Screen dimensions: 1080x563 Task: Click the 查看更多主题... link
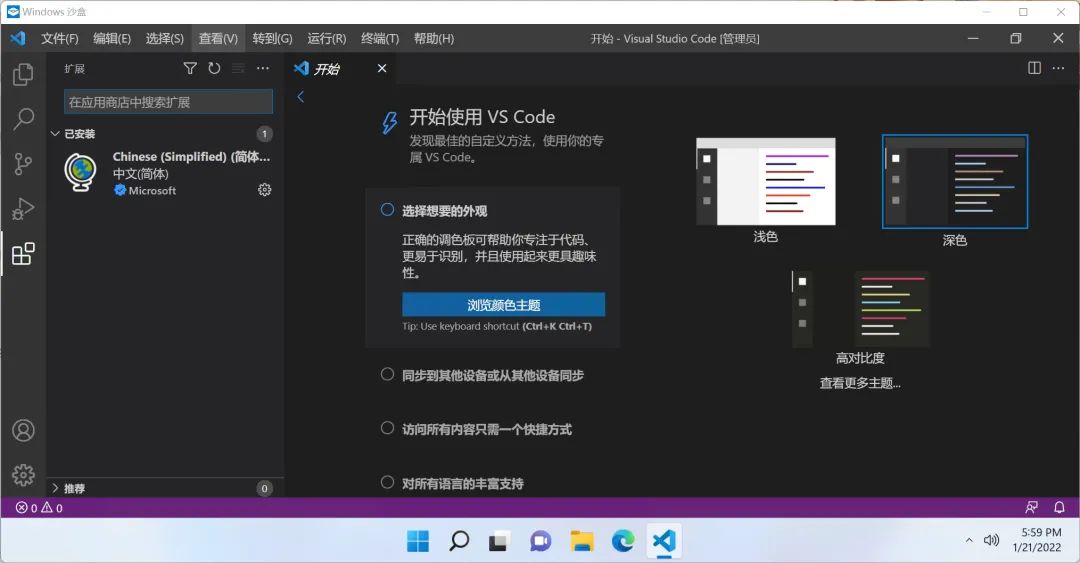point(860,383)
